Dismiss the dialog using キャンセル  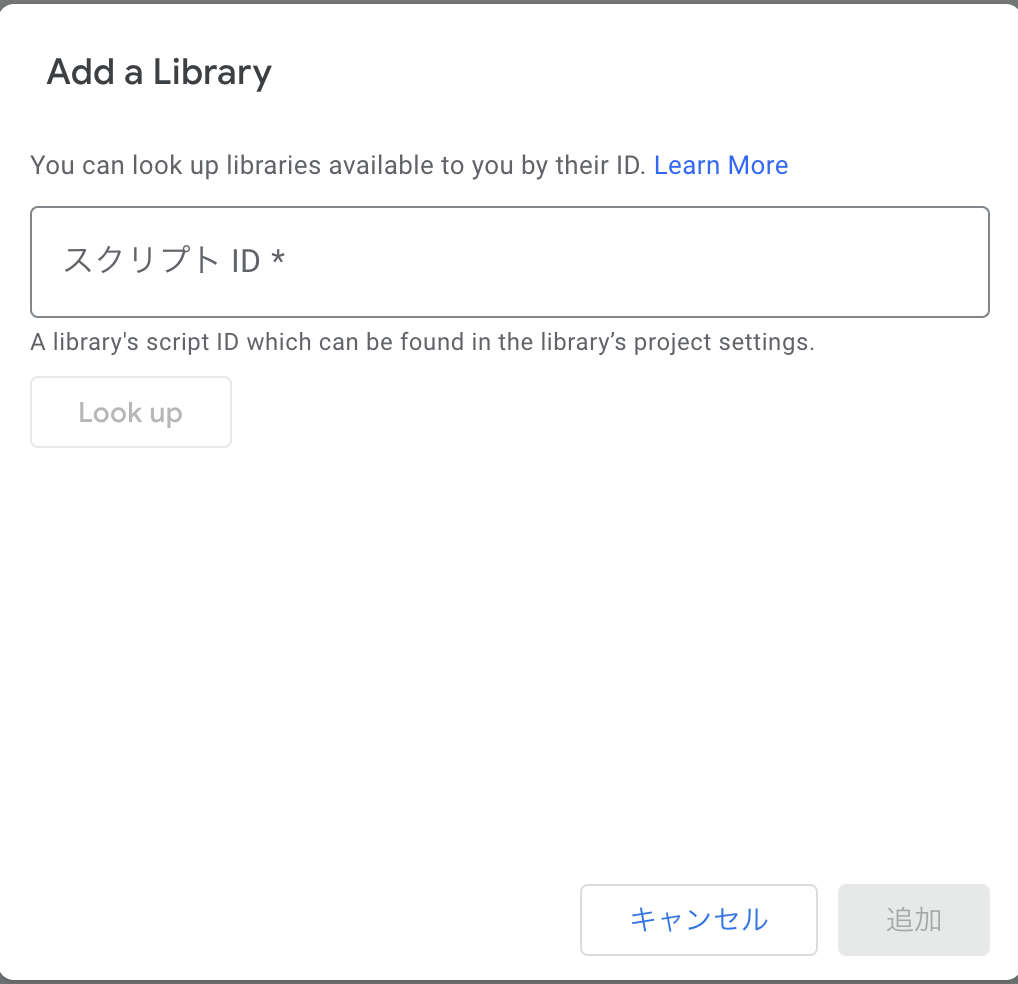click(x=699, y=920)
